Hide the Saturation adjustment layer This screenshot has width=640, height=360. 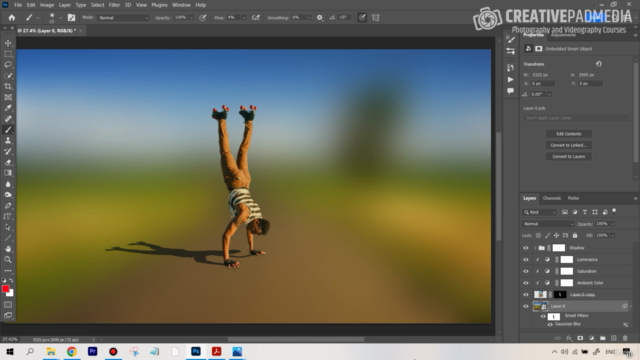coord(526,271)
